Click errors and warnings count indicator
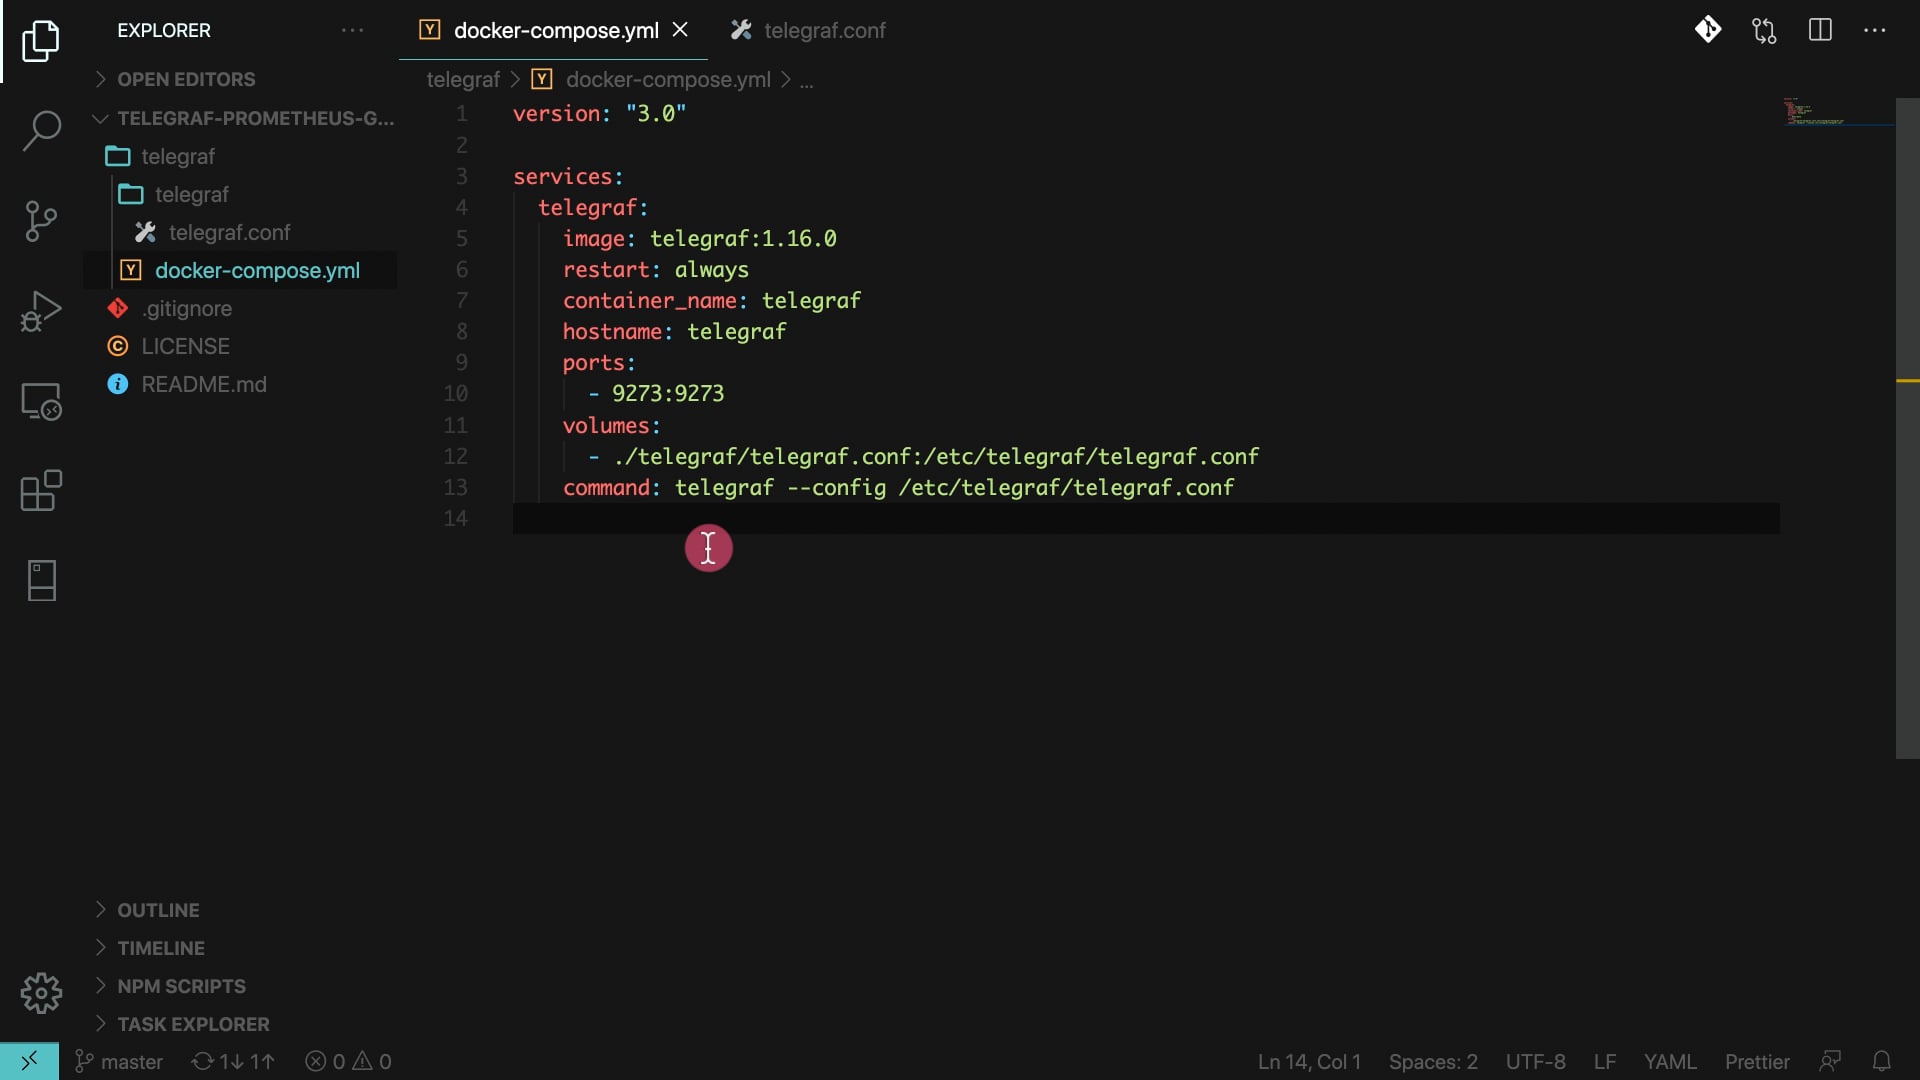 click(x=348, y=1061)
